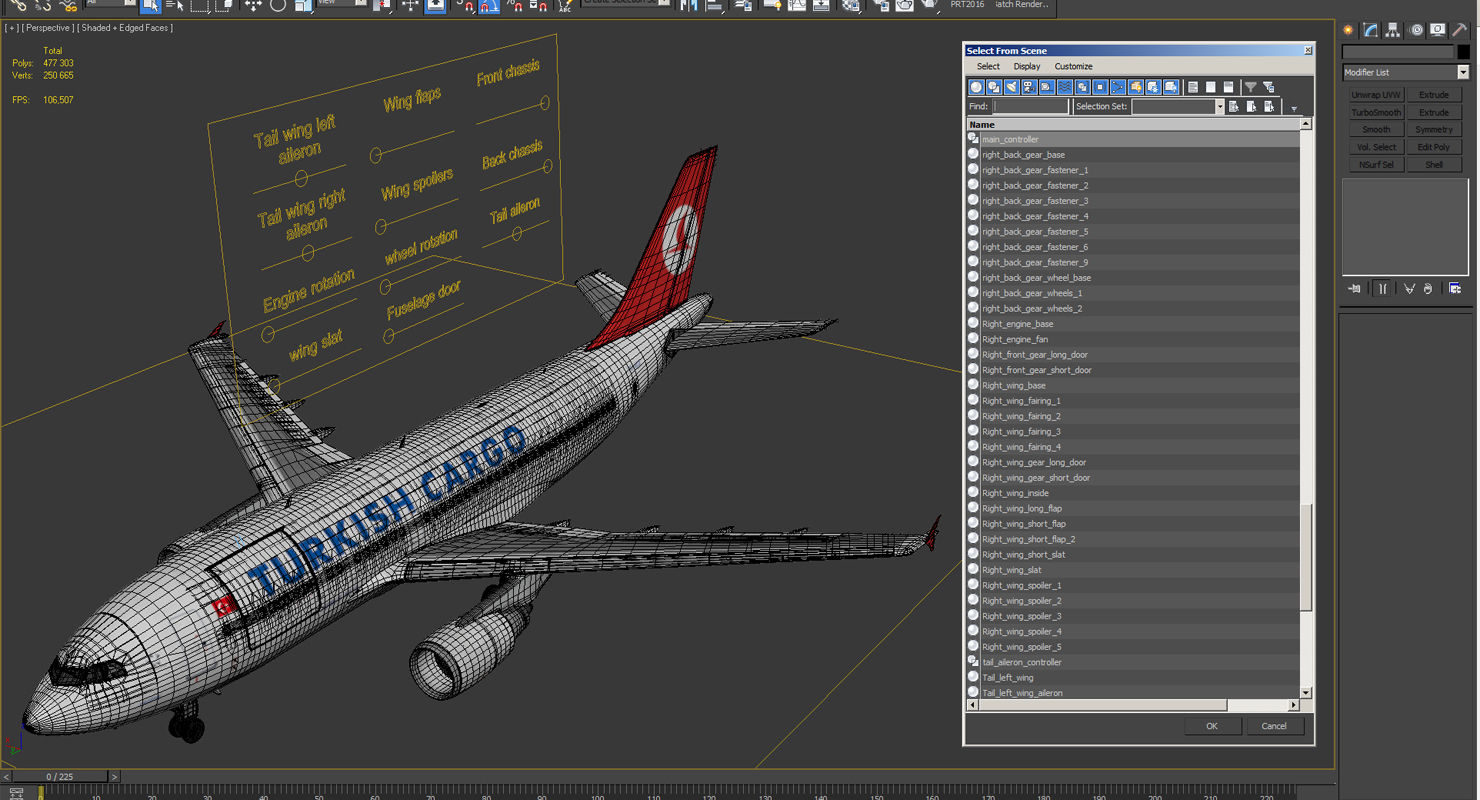
Task: Toggle Show End Result icon
Action: [1383, 289]
